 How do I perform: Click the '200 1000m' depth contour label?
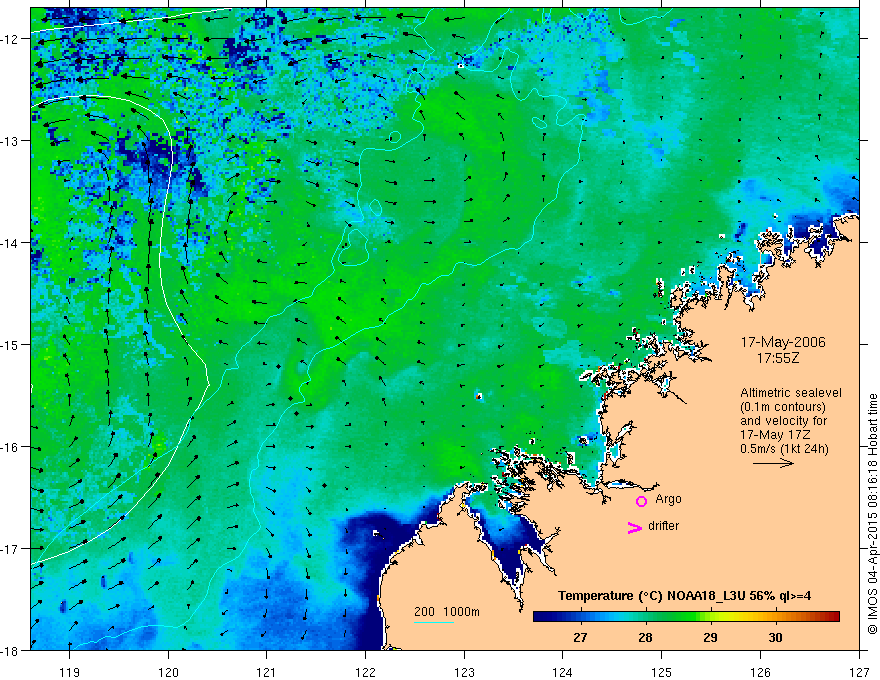click(447, 611)
